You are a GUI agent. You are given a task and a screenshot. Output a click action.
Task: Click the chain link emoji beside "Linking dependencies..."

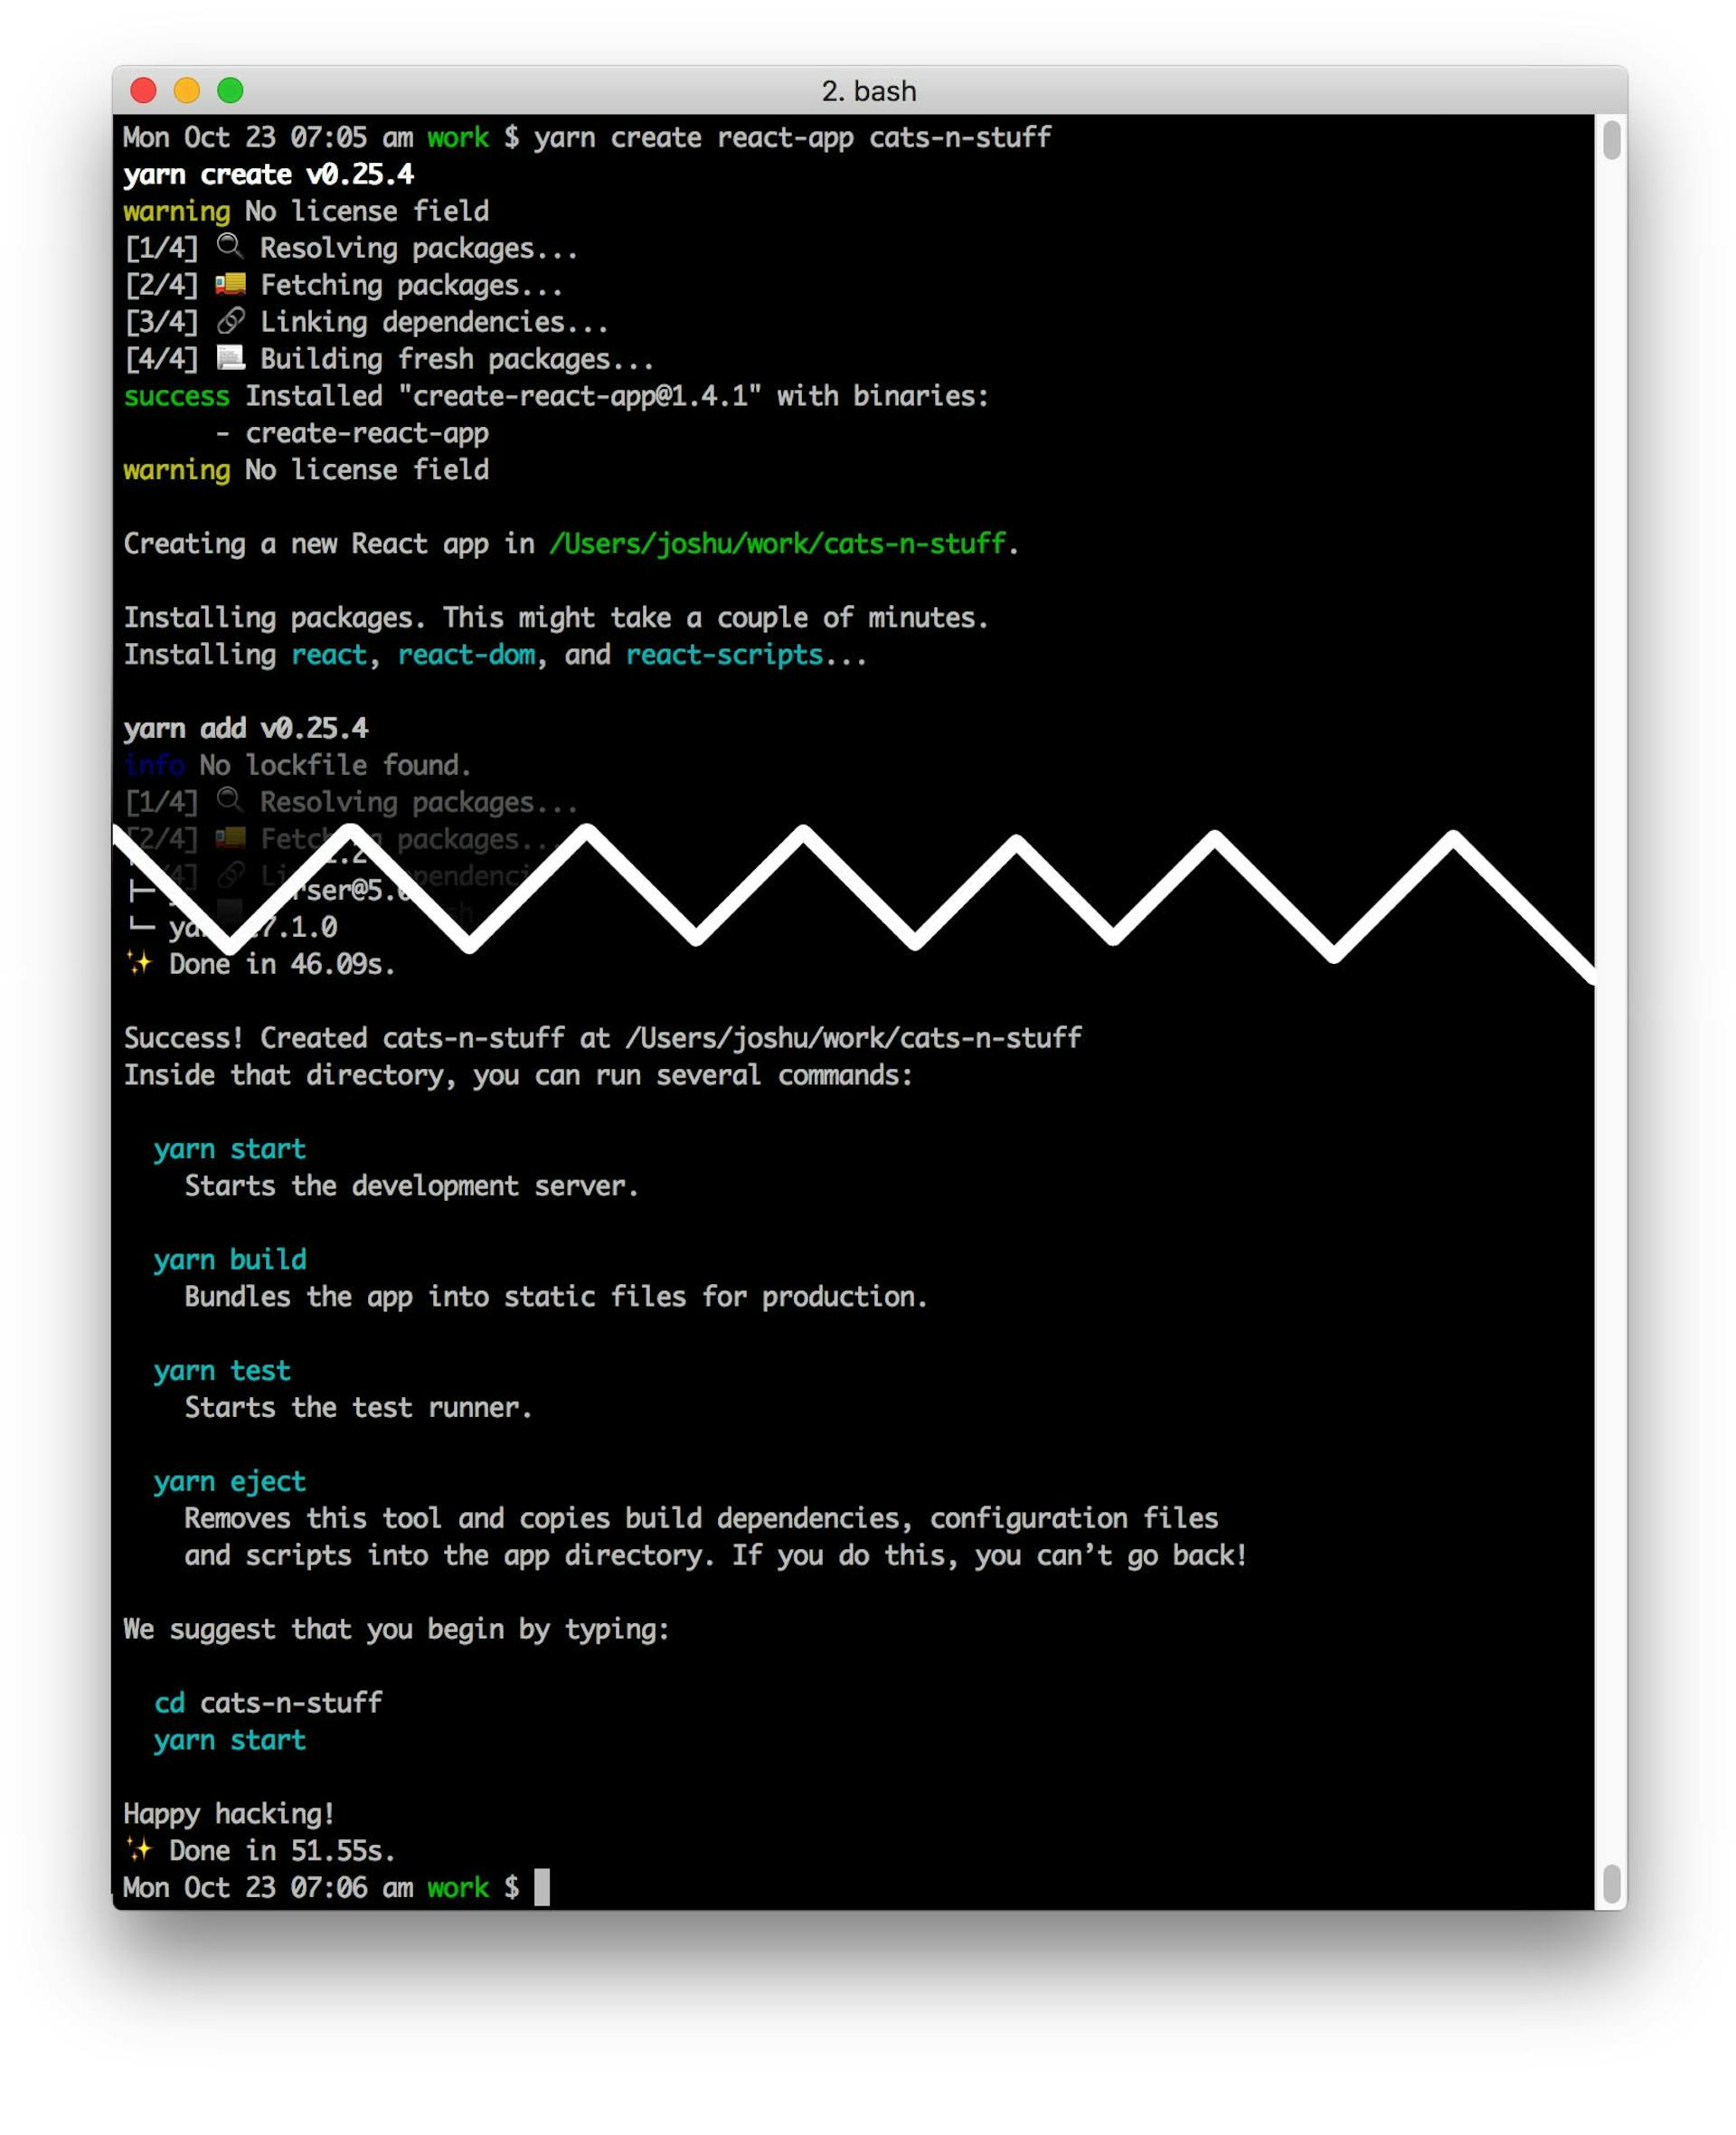(x=231, y=321)
